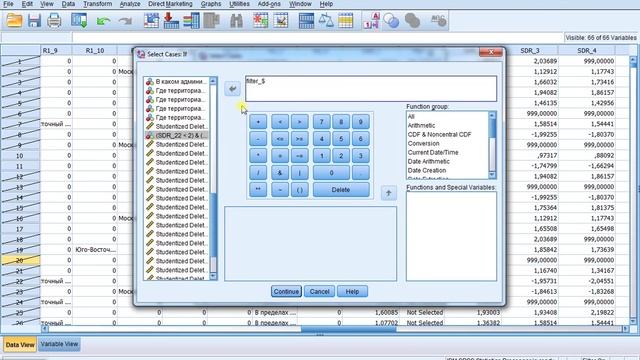
Task: Click the SDR_3 column header
Action: point(530,51)
